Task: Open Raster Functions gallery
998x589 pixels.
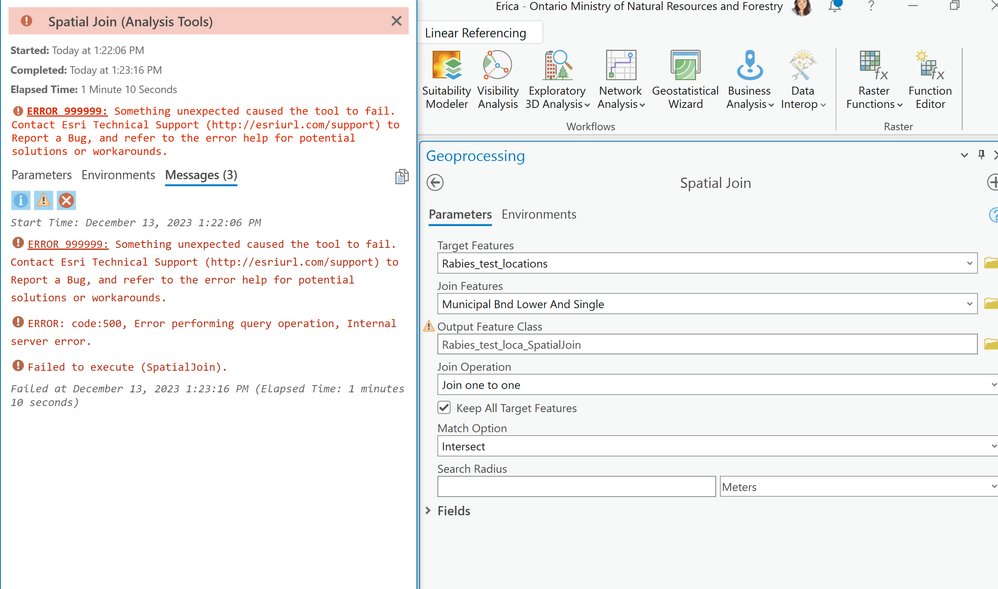Action: click(x=874, y=80)
